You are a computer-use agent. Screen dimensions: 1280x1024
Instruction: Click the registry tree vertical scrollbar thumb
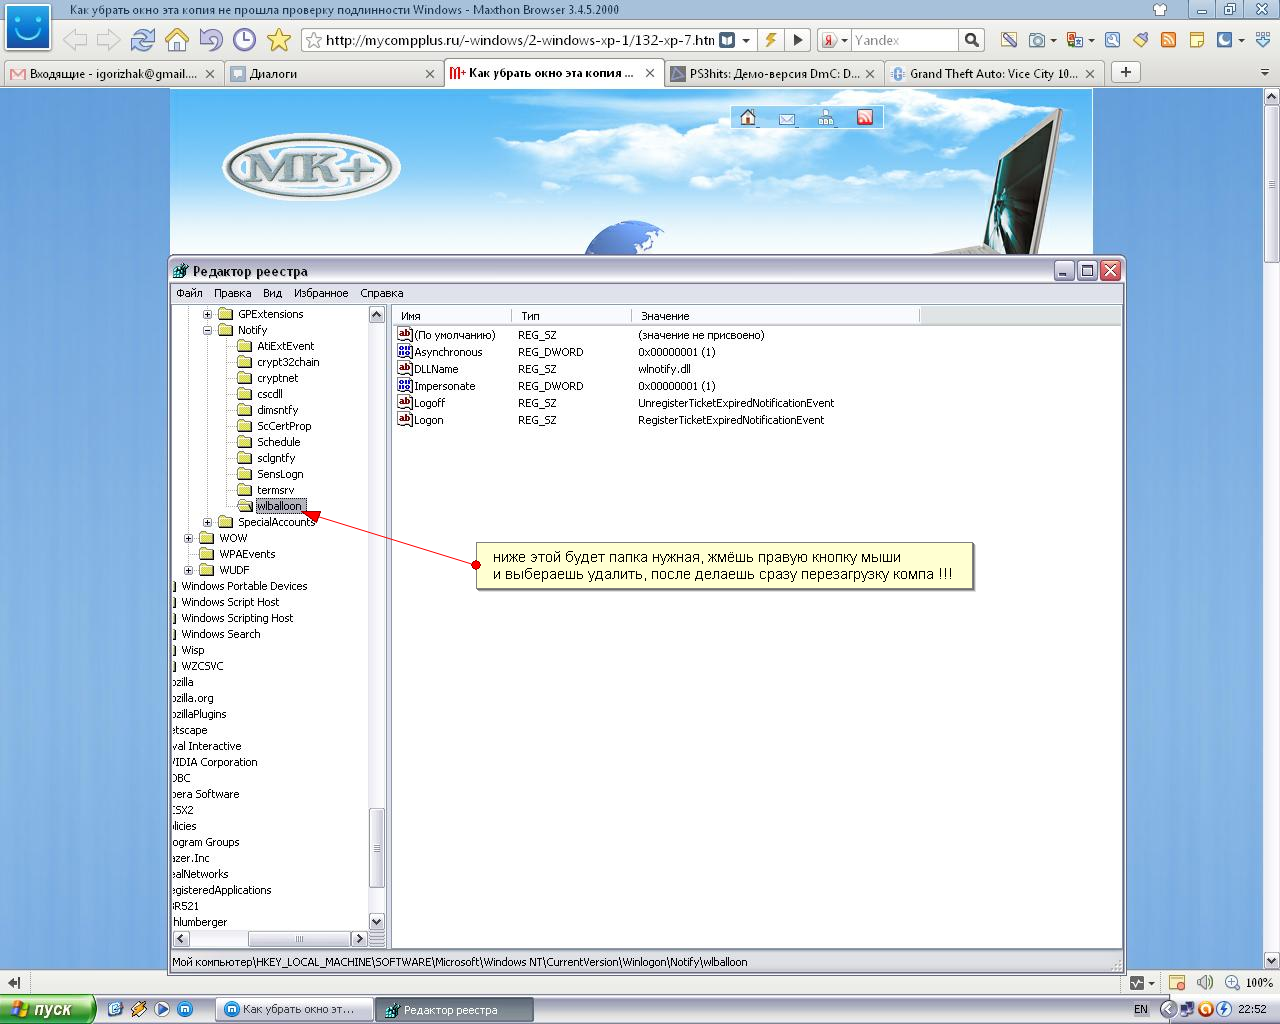point(377,848)
